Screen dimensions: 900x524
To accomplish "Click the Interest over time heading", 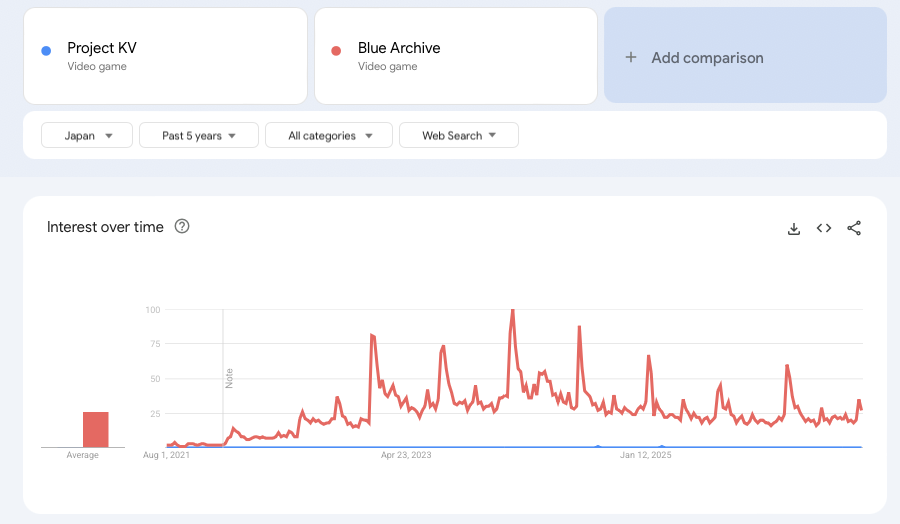I will click(105, 227).
